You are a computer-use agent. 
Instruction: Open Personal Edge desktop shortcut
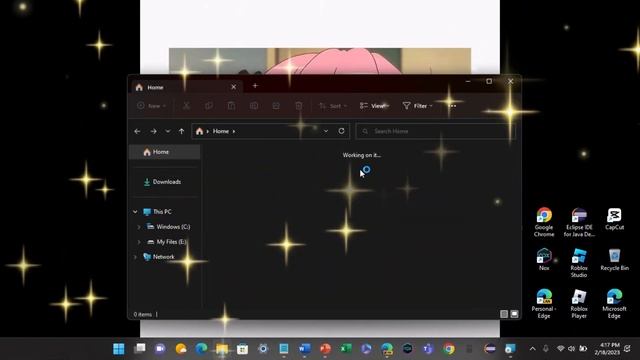tap(544, 304)
